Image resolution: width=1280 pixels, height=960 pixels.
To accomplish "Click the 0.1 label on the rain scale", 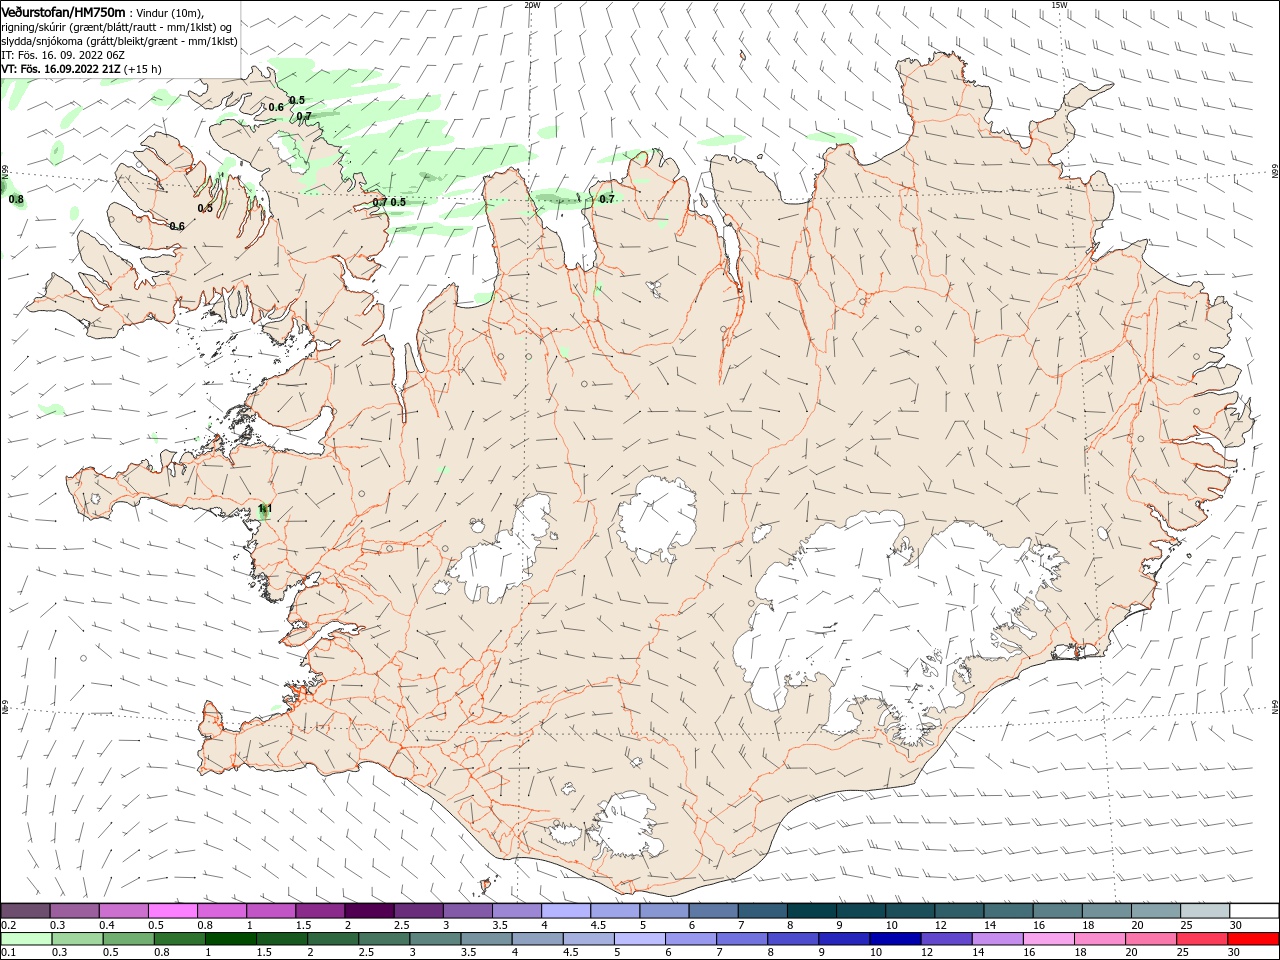I will pos(9,952).
